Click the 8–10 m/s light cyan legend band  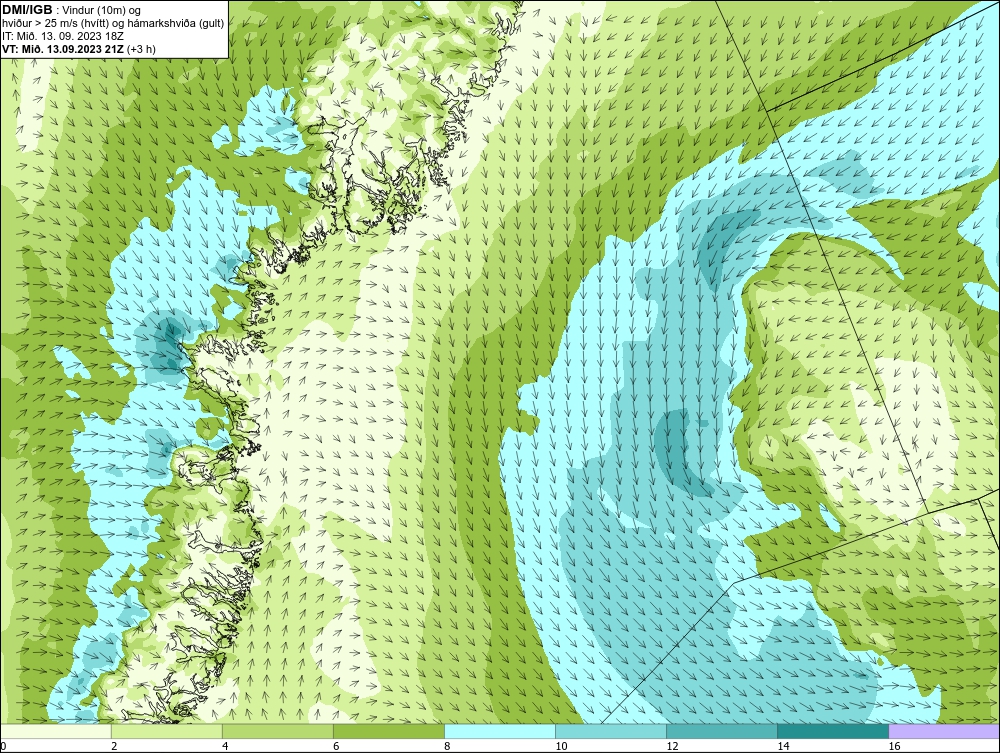pos(500,731)
